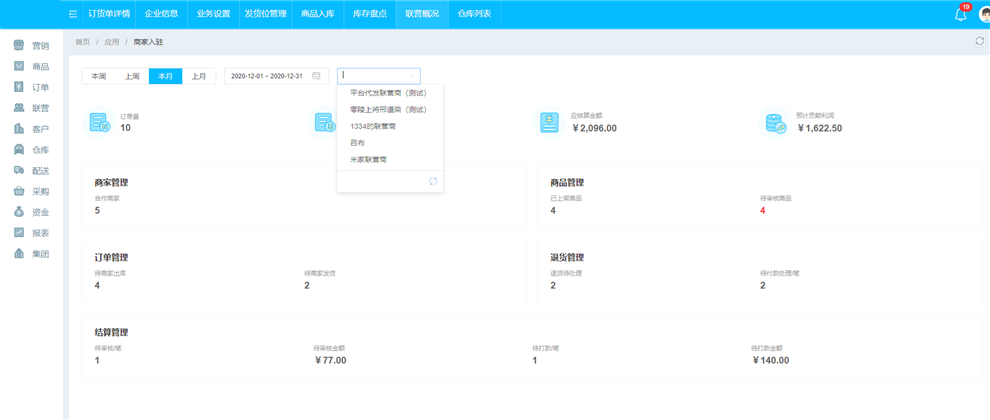990x420 pixels.
Task: Click the 待打款金额 value ￥140.00
Action: point(770,361)
